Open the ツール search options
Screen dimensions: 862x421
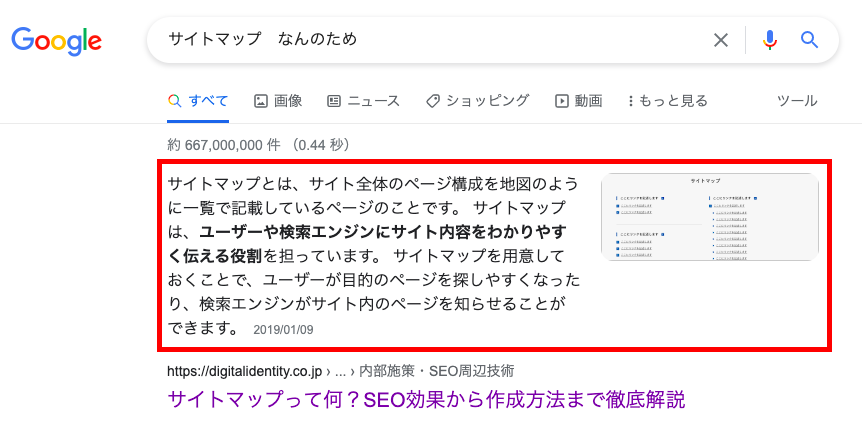(x=797, y=101)
